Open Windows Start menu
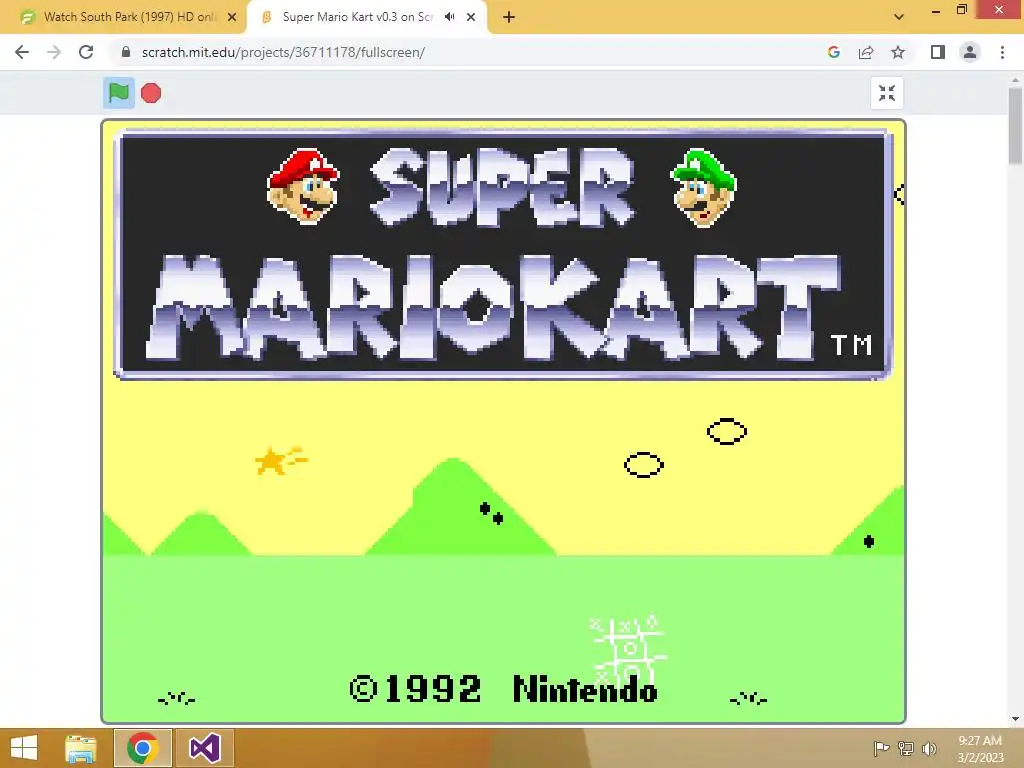This screenshot has width=1024, height=768. [x=24, y=748]
